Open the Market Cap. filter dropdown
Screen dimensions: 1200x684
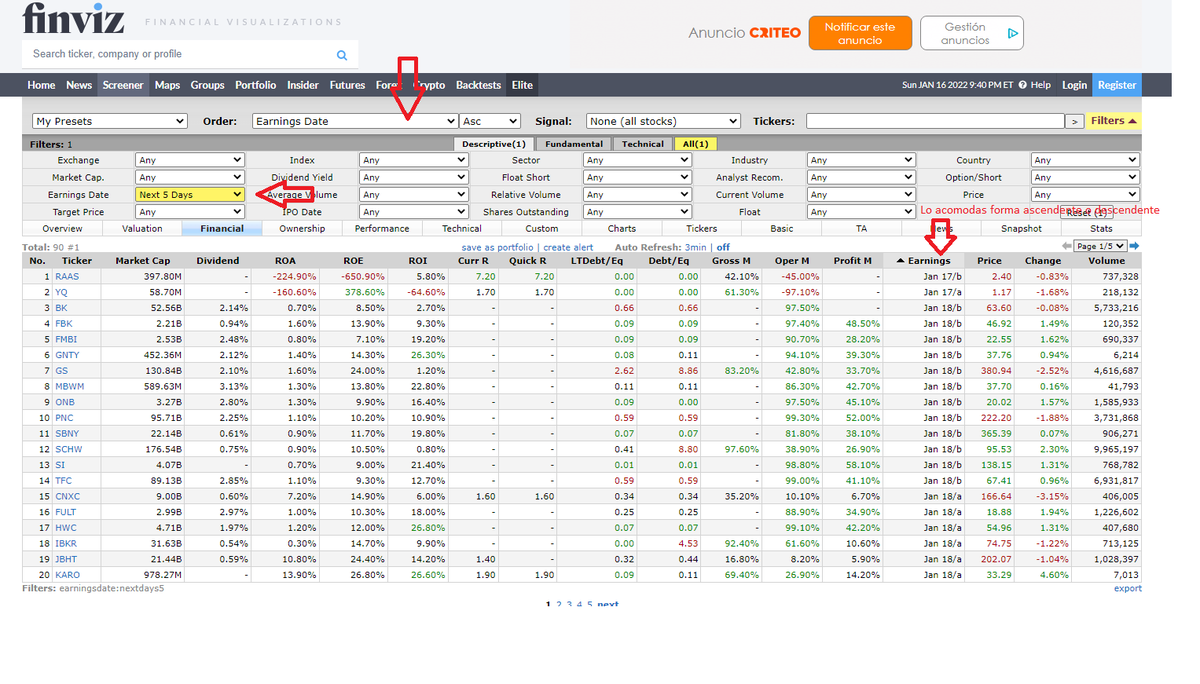click(189, 177)
